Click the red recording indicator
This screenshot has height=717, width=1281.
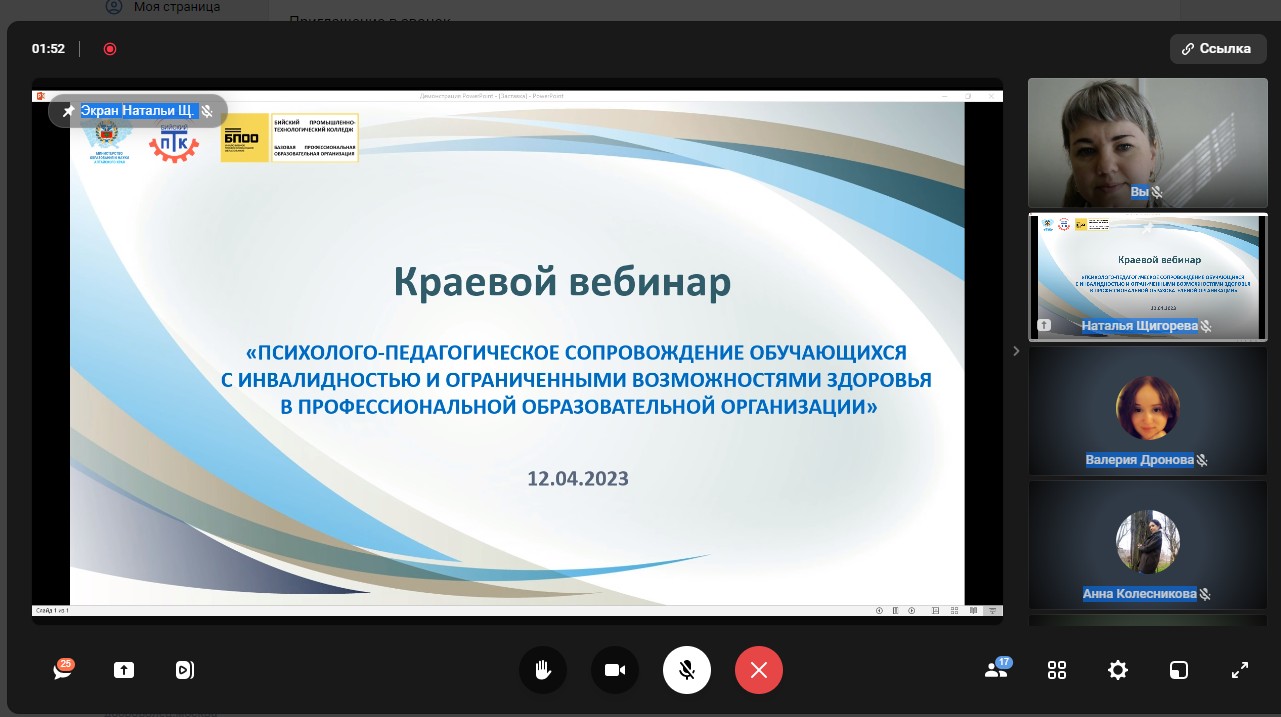[x=110, y=48]
